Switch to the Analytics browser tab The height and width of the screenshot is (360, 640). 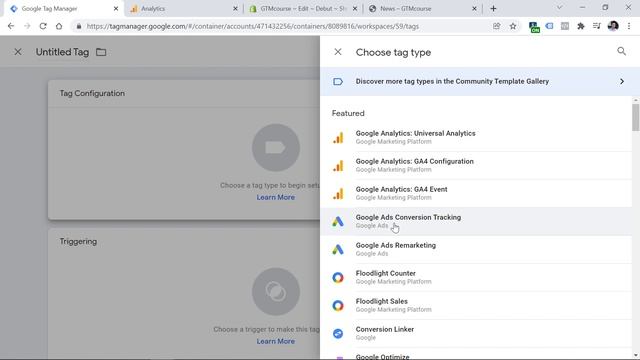tap(184, 9)
